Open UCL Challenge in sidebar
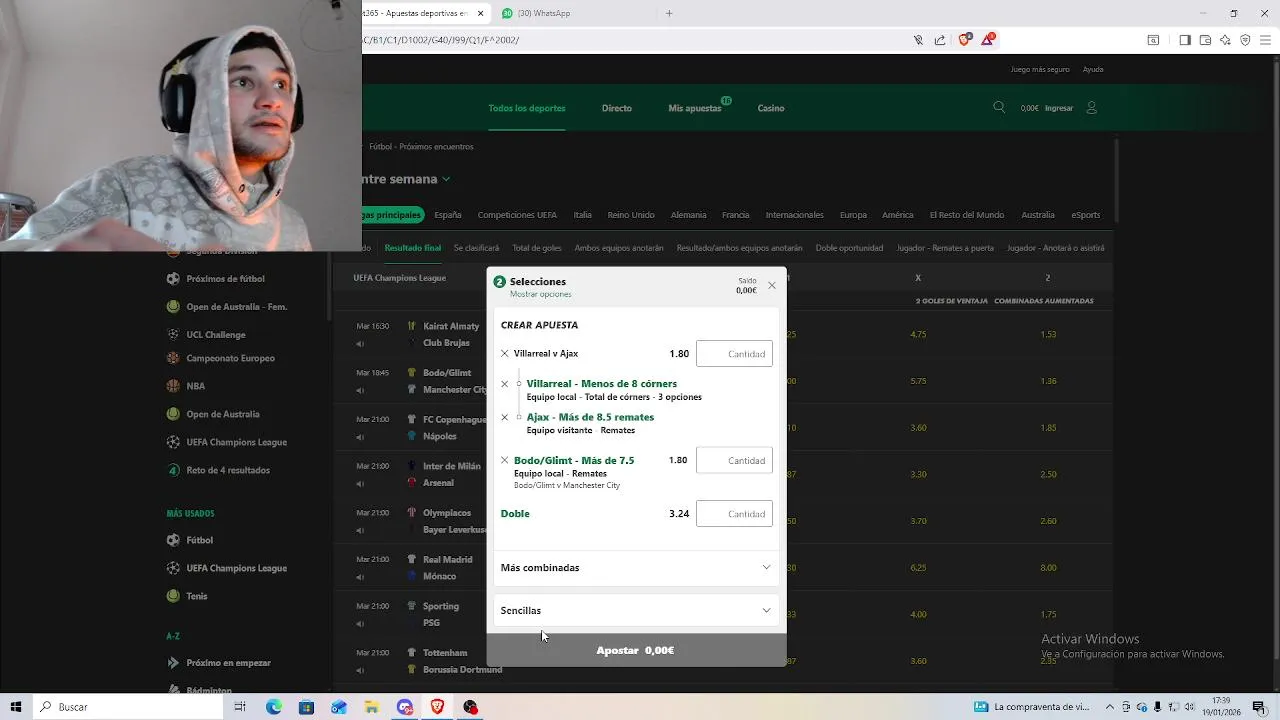The width and height of the screenshot is (1280, 720). (x=216, y=335)
